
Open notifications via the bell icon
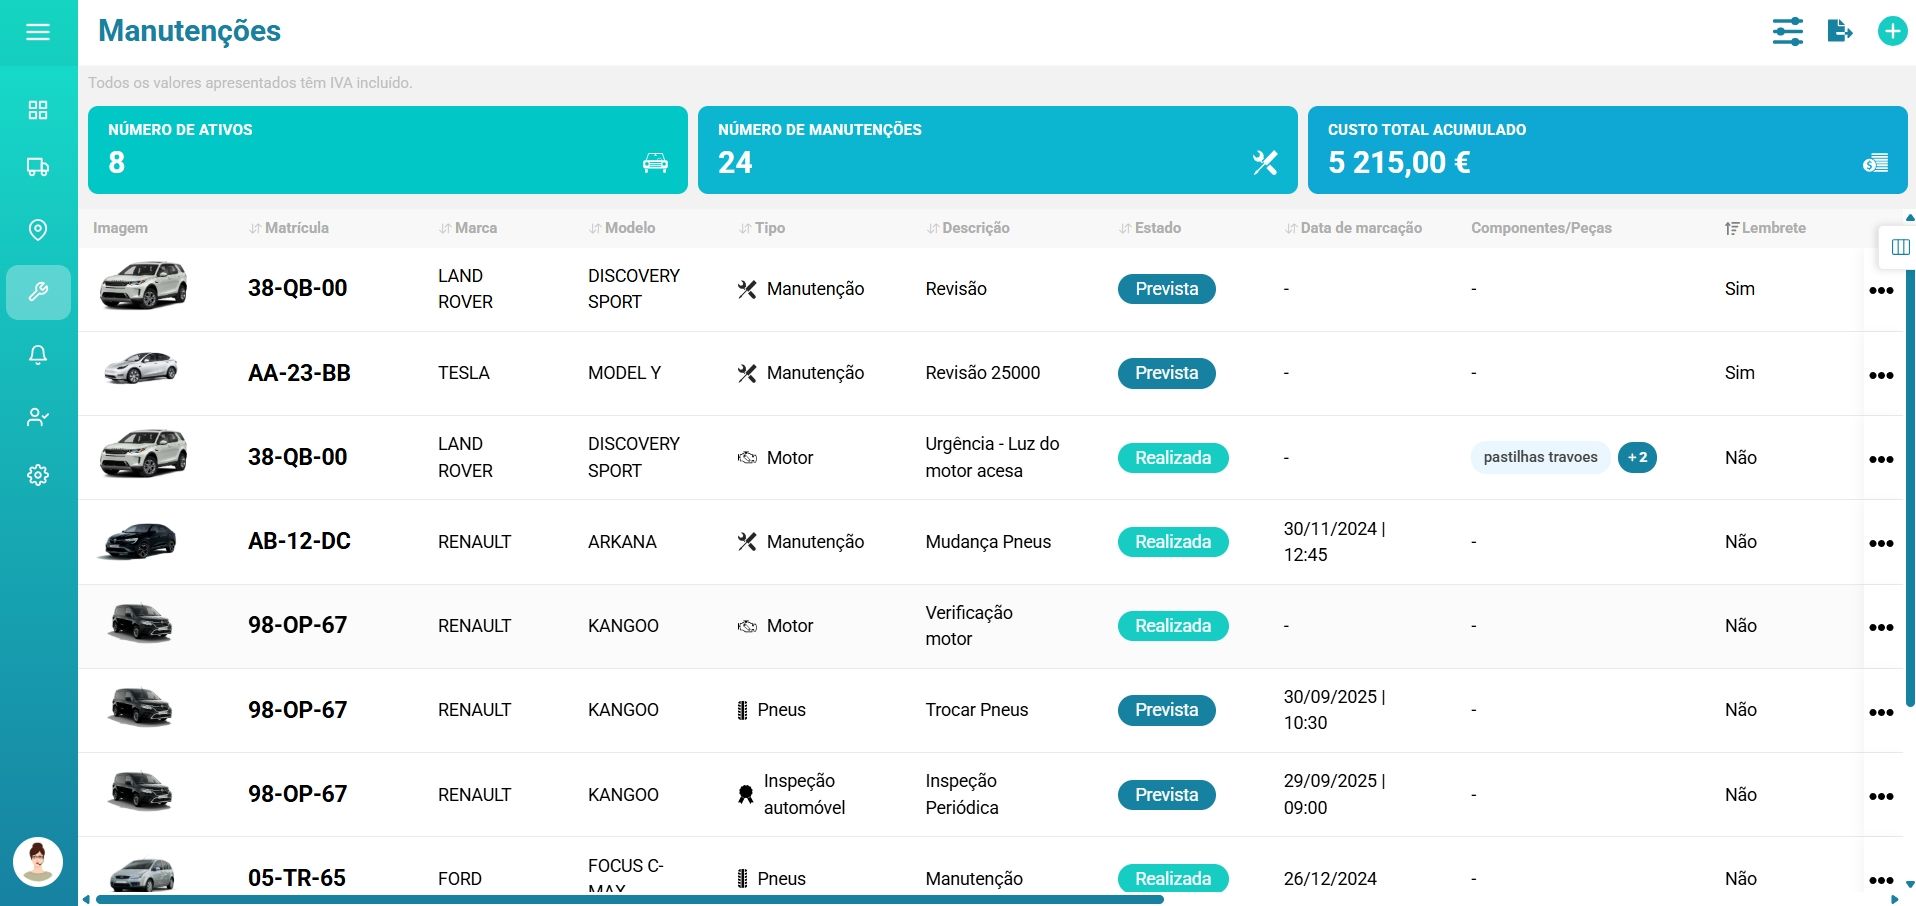tap(38, 355)
